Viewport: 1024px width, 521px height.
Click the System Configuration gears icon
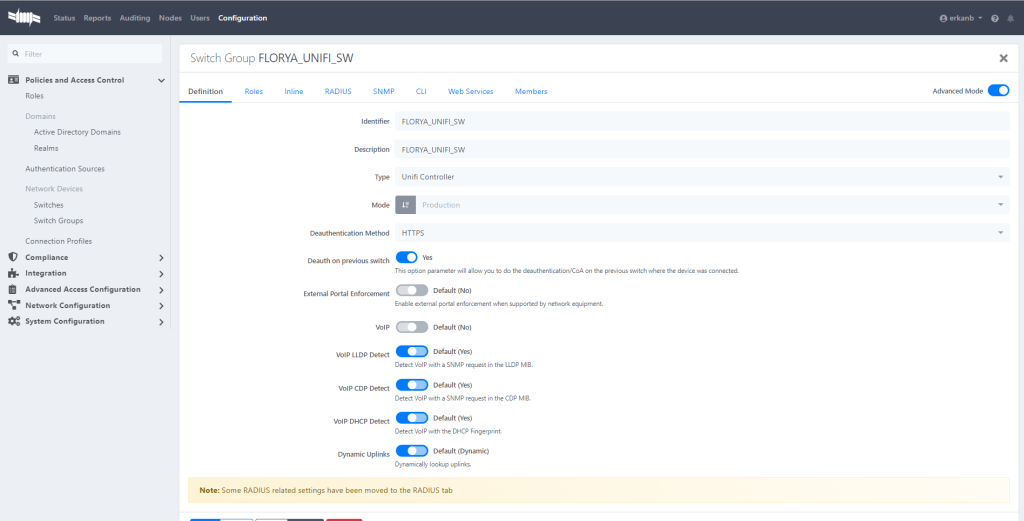pyautogui.click(x=14, y=321)
